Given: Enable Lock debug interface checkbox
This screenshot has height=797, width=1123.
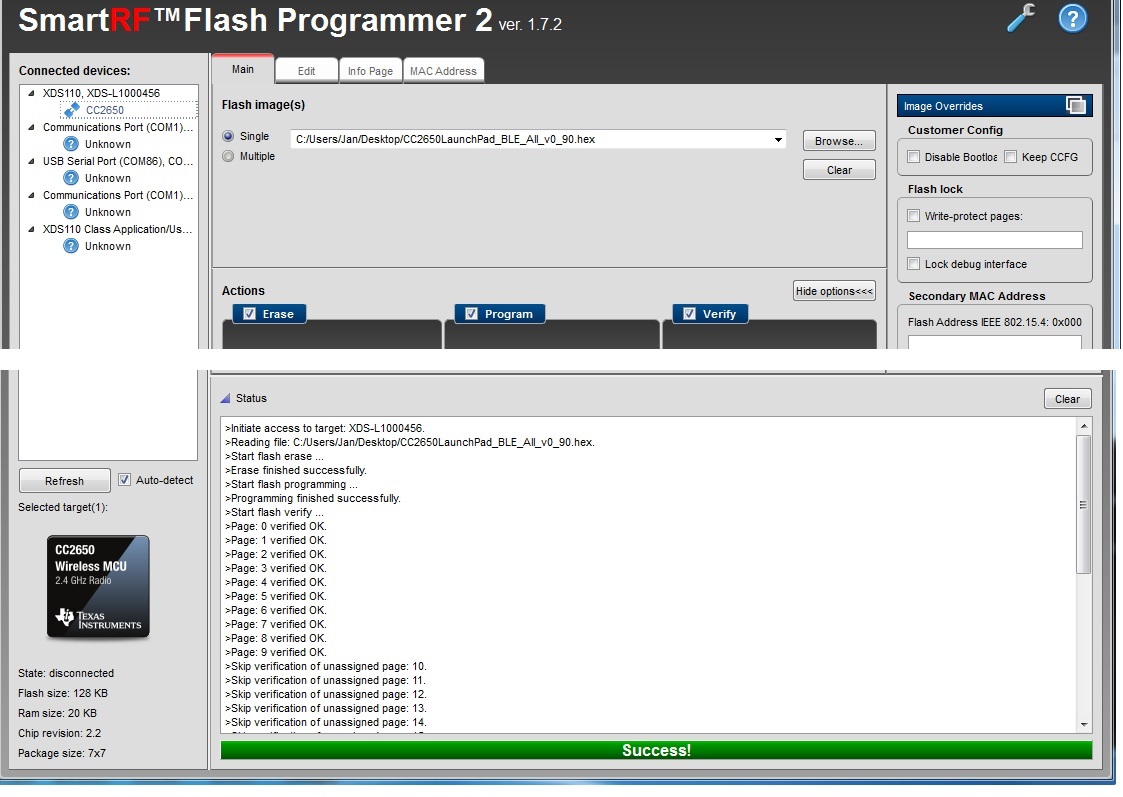Looking at the screenshot, I should pyautogui.click(x=913, y=264).
